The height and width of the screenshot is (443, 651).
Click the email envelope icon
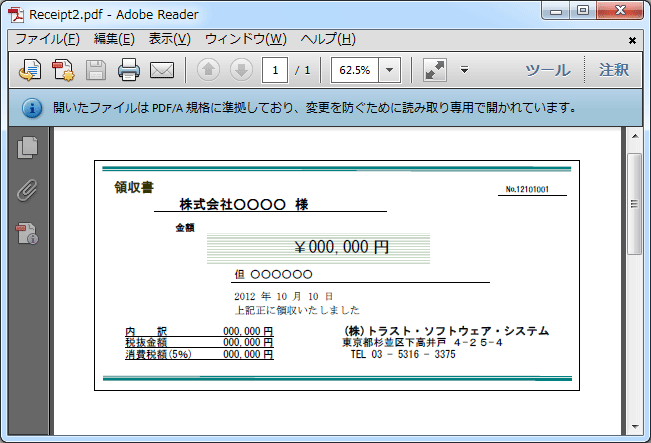162,70
